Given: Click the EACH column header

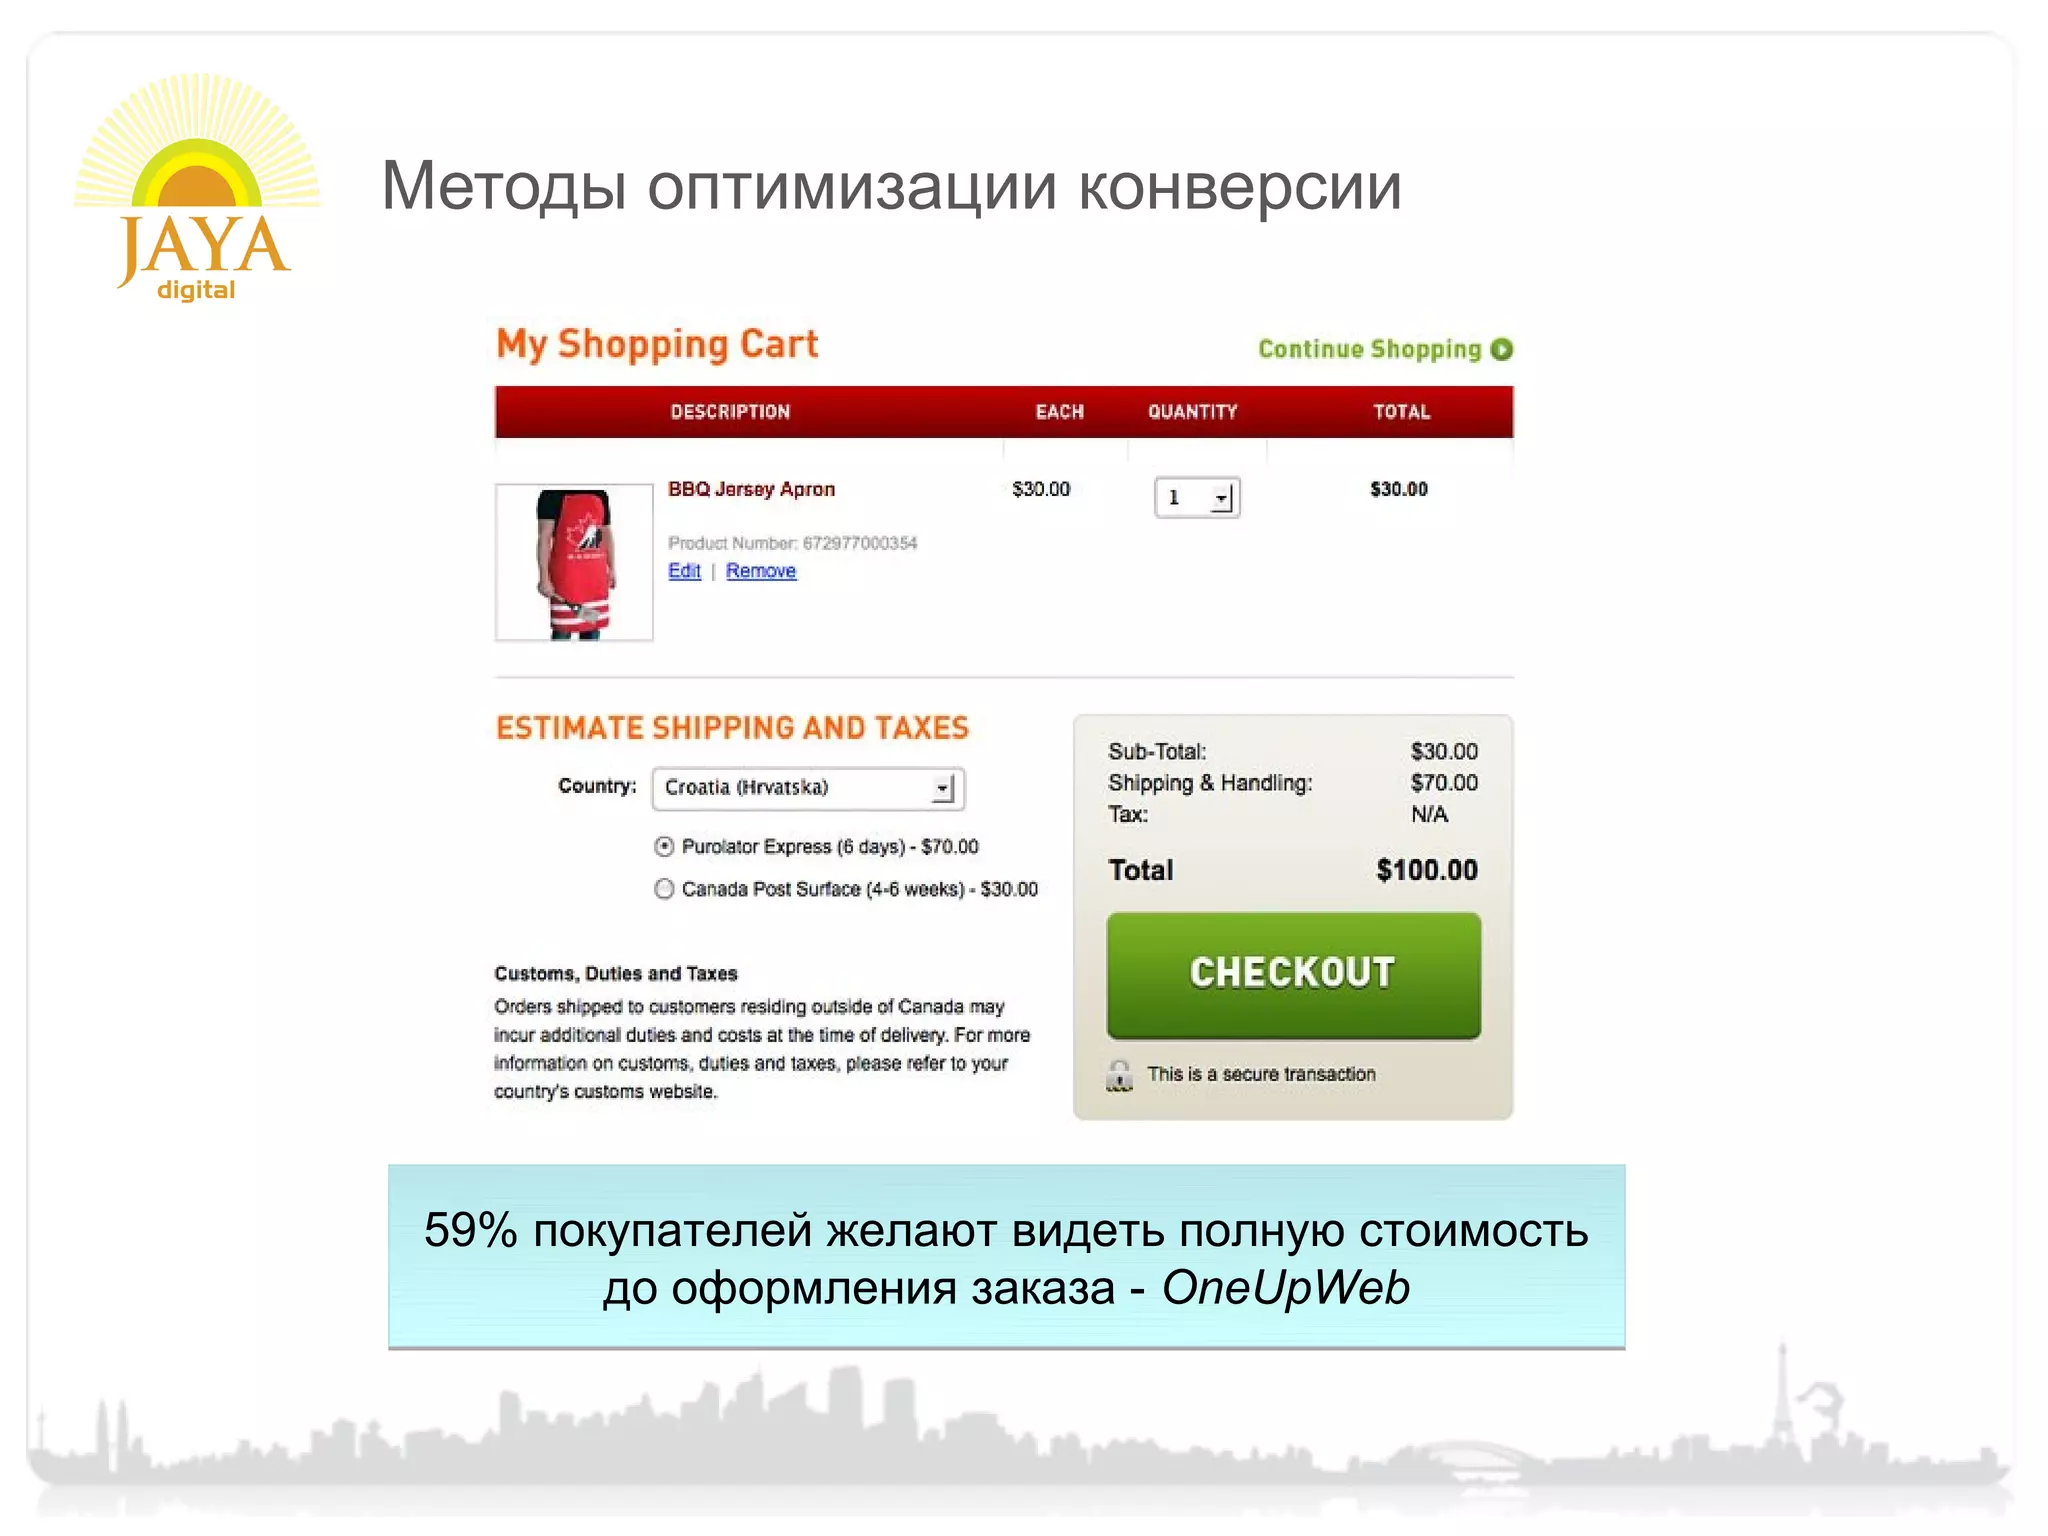Looking at the screenshot, I should pyautogui.click(x=1059, y=412).
